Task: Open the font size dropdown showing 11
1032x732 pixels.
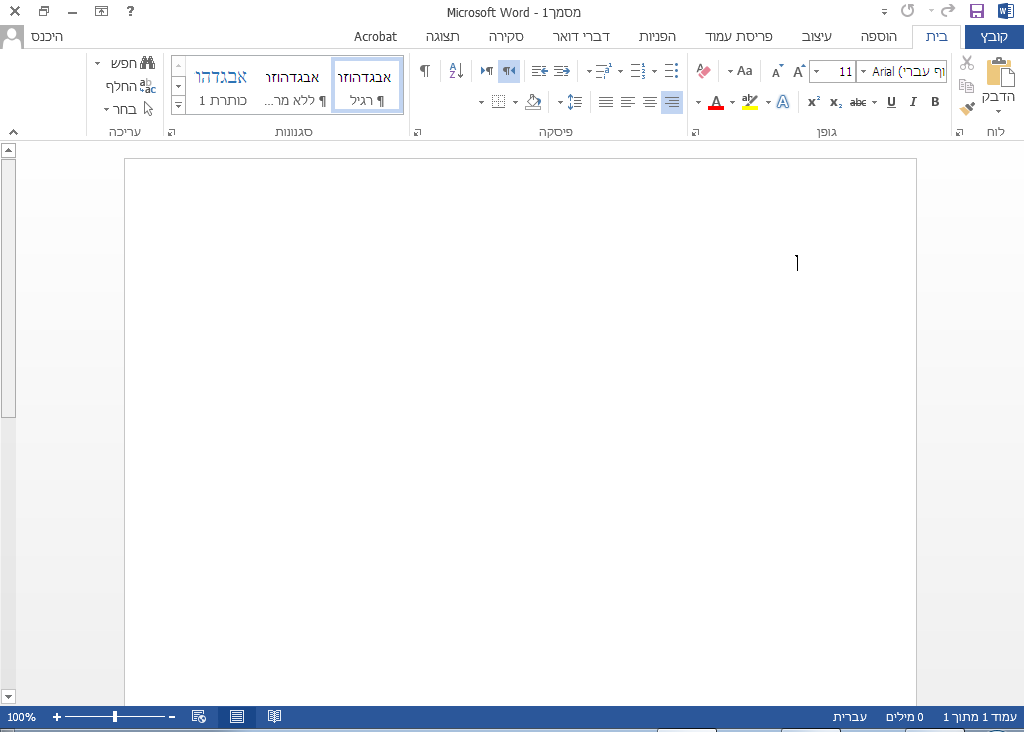Action: click(x=817, y=72)
